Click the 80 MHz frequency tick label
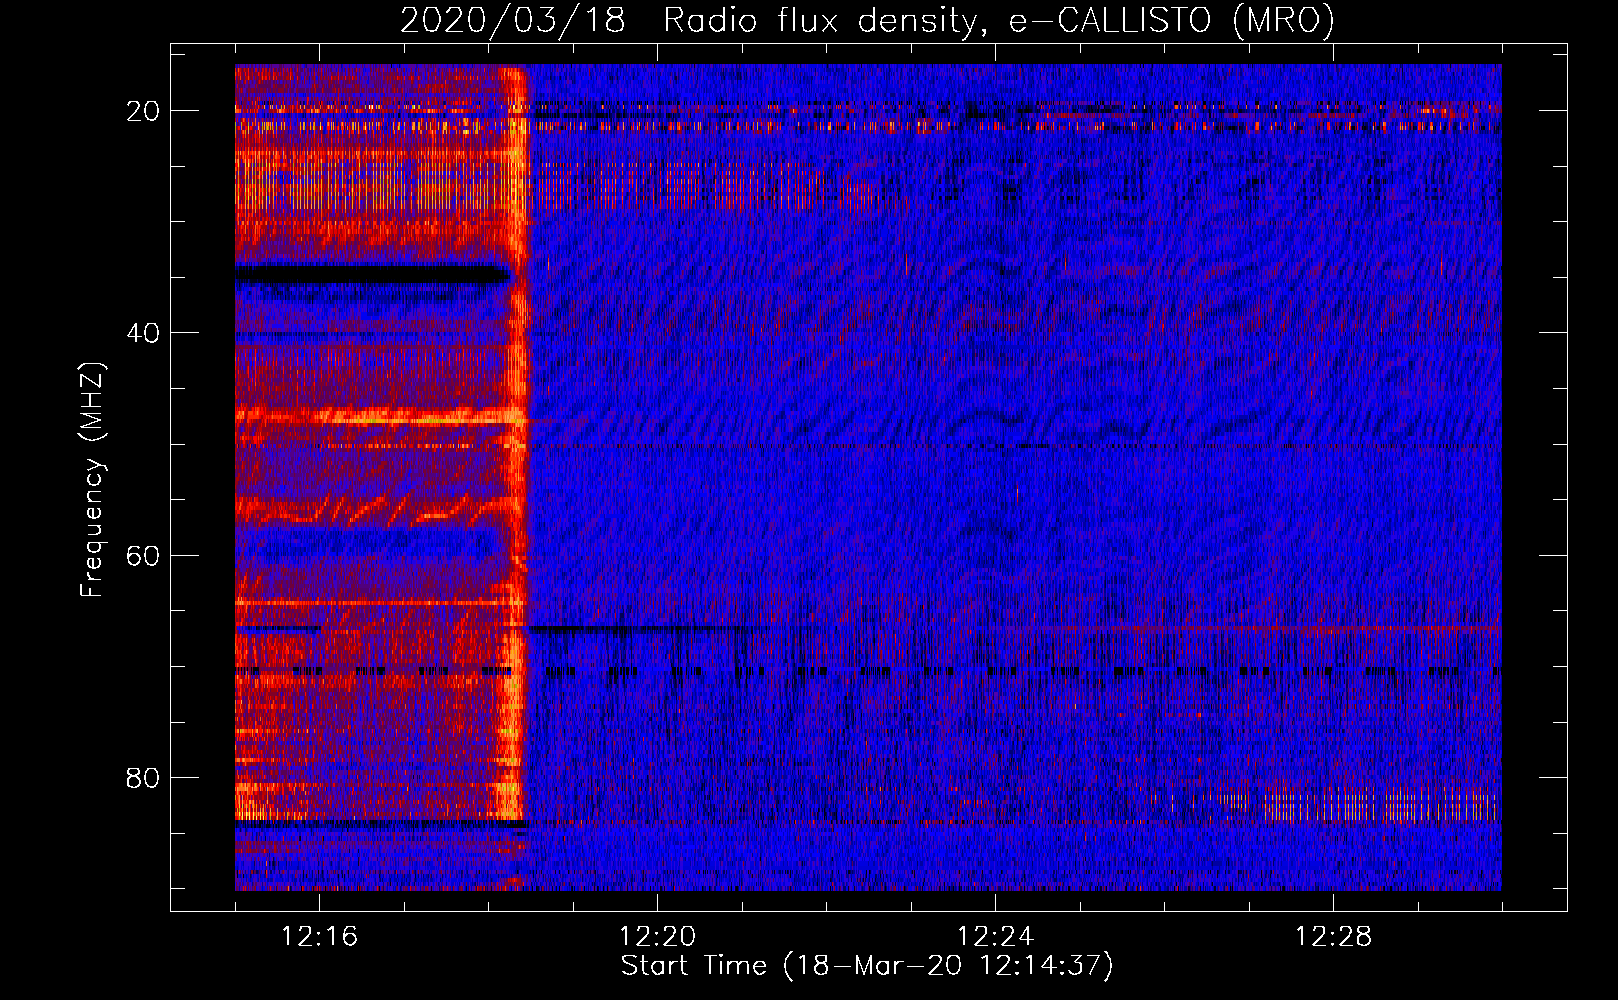 tap(143, 778)
